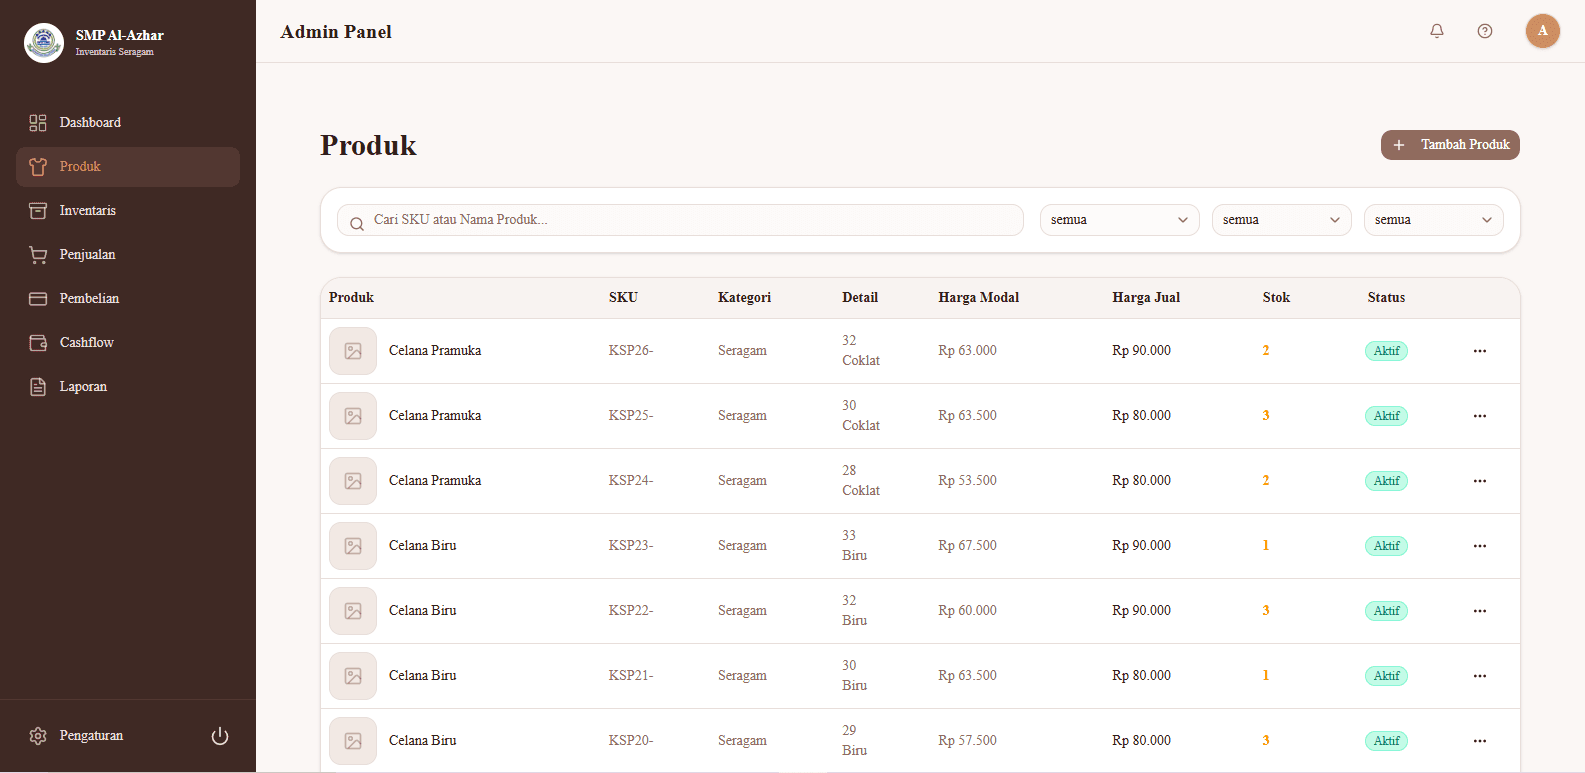This screenshot has width=1585, height=773.
Task: Click image placeholder of KSP21- Celana Biru
Action: pyautogui.click(x=353, y=676)
